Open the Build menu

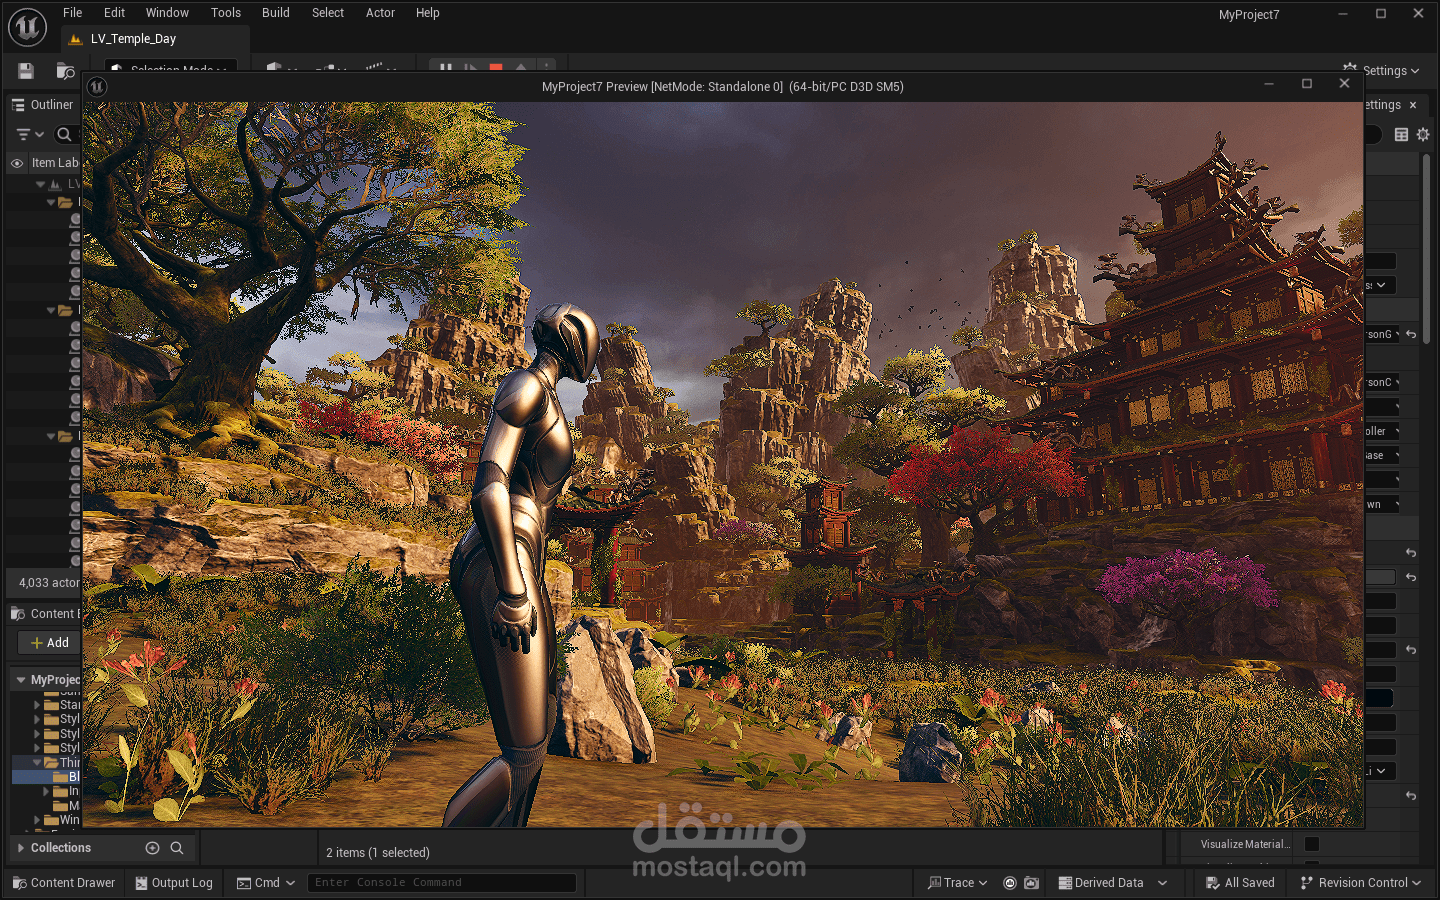(x=276, y=13)
